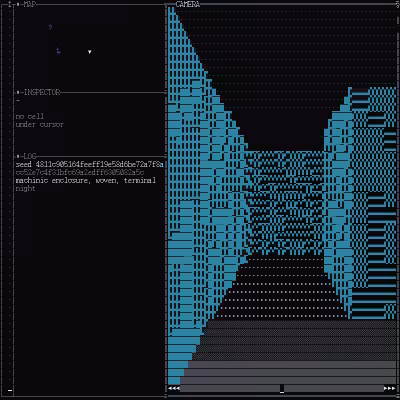Click the dash icon at bottom-left gutter
Image resolution: width=400 pixels, height=400 pixels.
10,390
